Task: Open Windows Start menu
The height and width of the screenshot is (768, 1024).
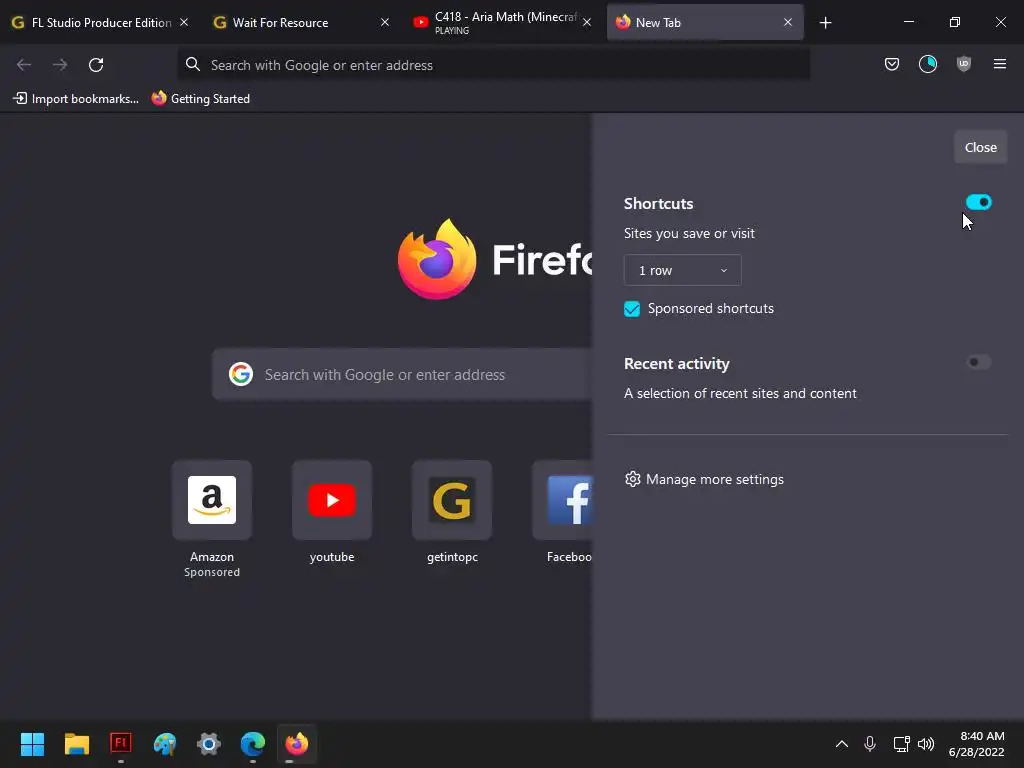Action: pos(32,744)
